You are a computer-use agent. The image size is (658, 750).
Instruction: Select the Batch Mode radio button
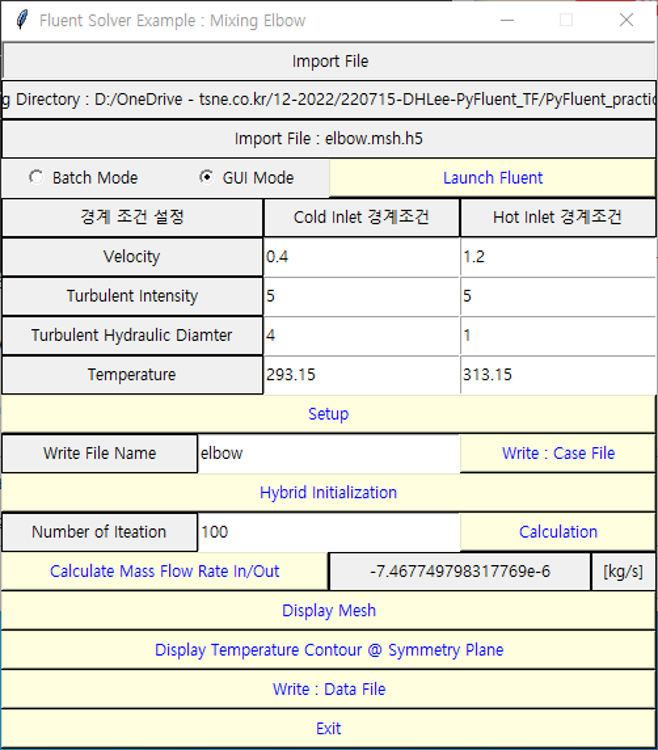36,177
